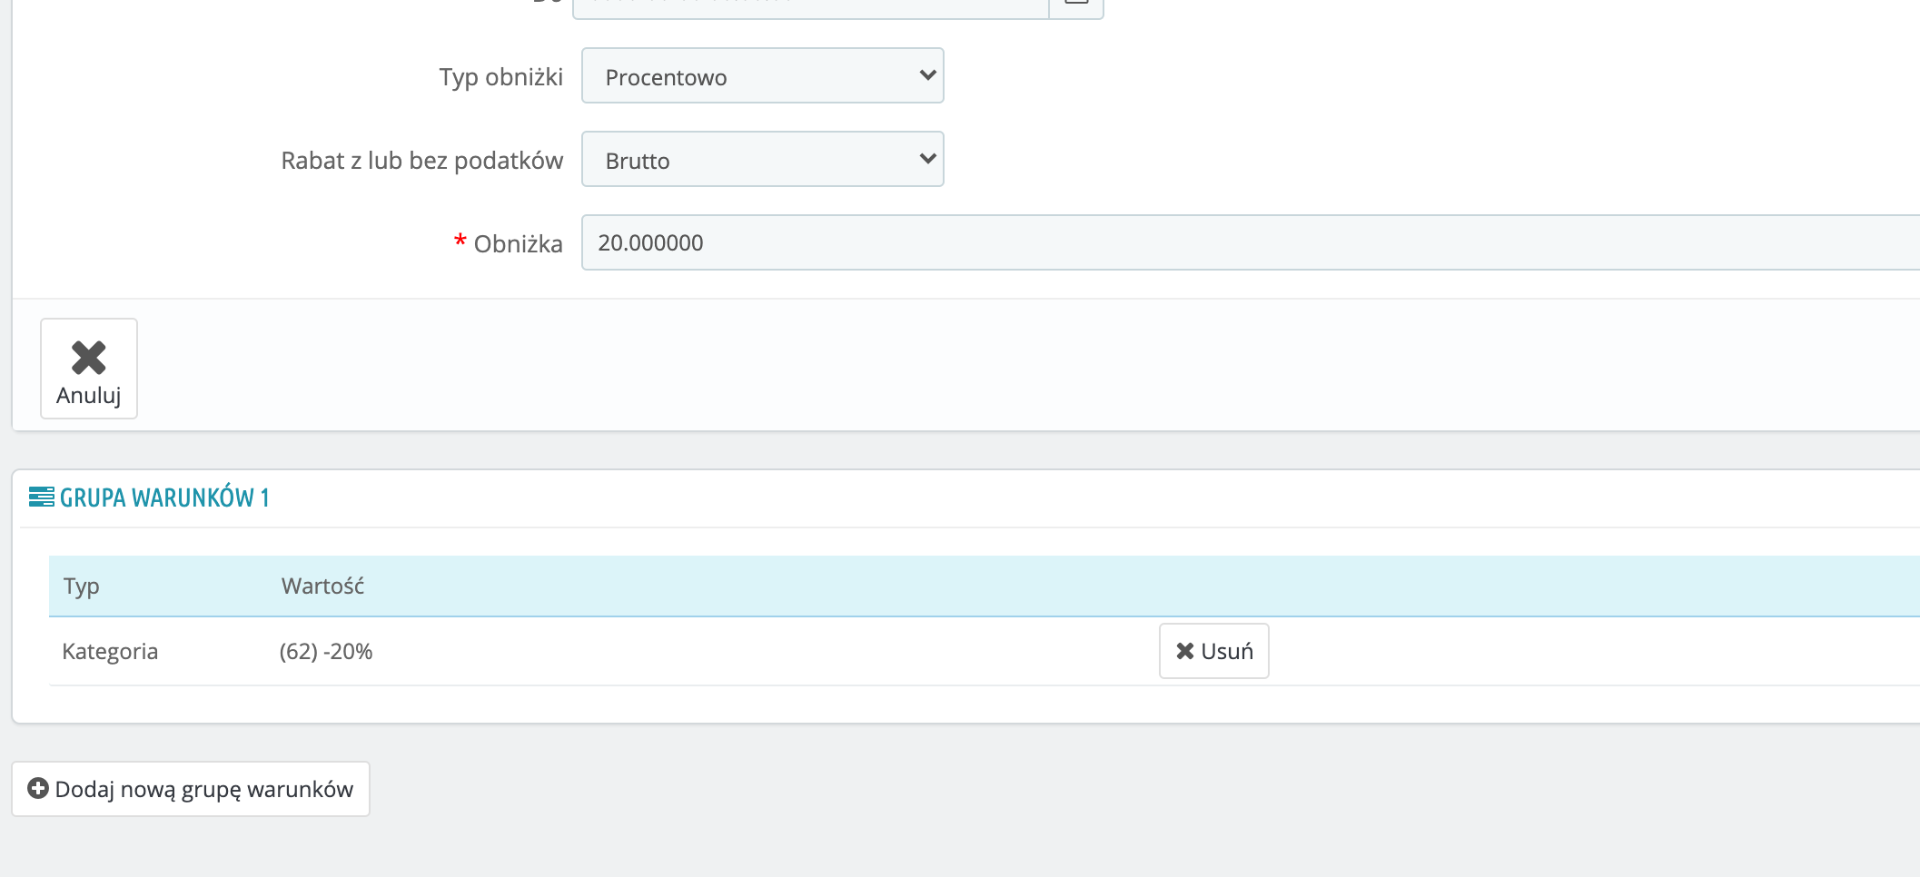Click Dodaj nową grupę warunków button
Viewport: 1920px width, 877px height.
click(191, 789)
